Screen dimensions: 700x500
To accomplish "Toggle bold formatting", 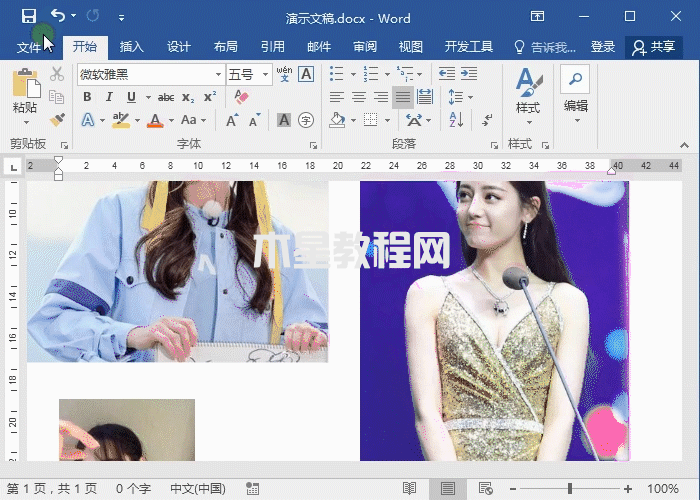I will (x=87, y=97).
